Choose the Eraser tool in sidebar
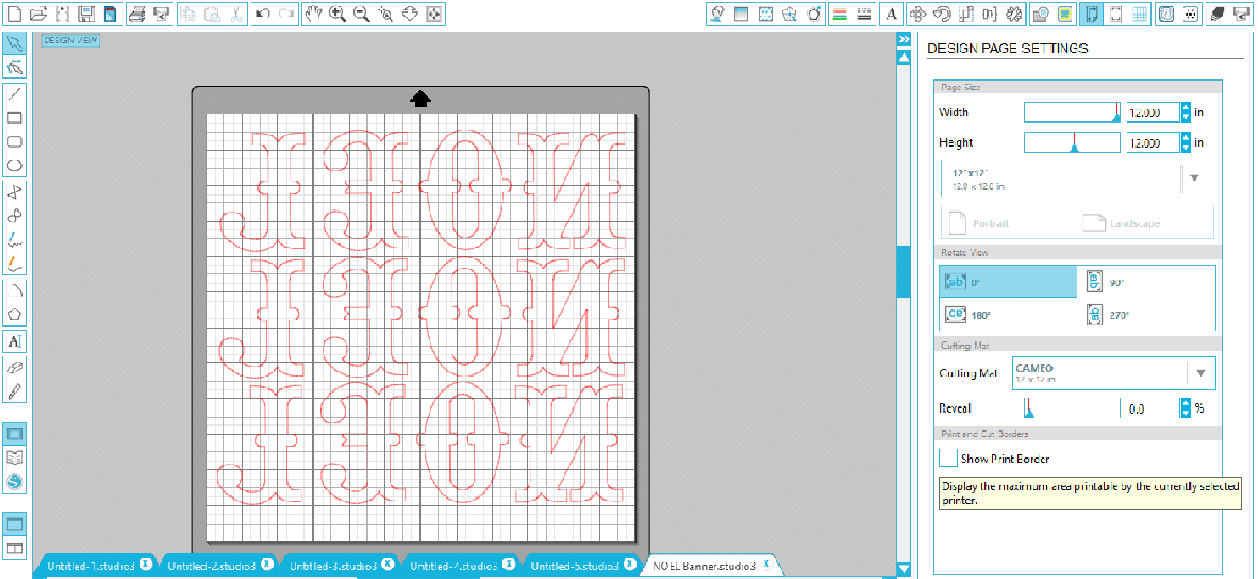 pyautogui.click(x=15, y=367)
